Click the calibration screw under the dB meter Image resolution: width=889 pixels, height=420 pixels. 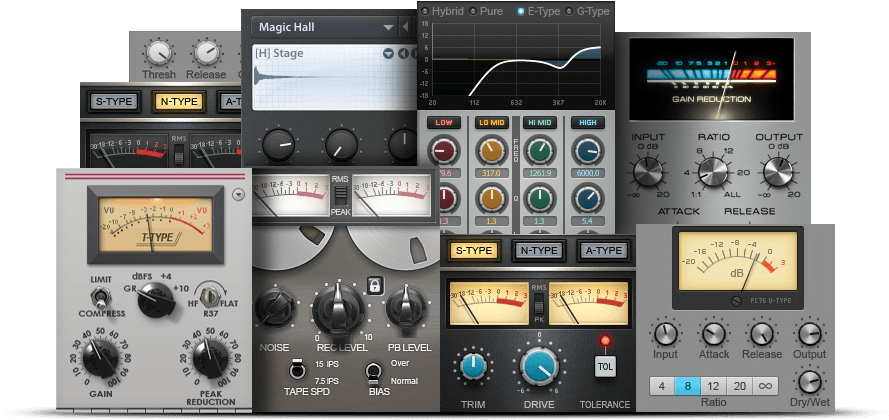(x=736, y=299)
